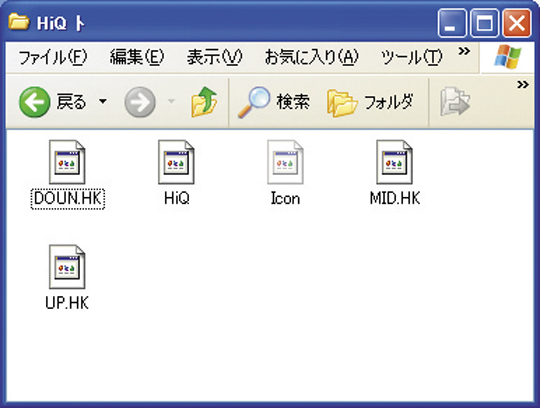Expand the Forward button dropdown arrow
This screenshot has width=540, height=408.
(171, 101)
